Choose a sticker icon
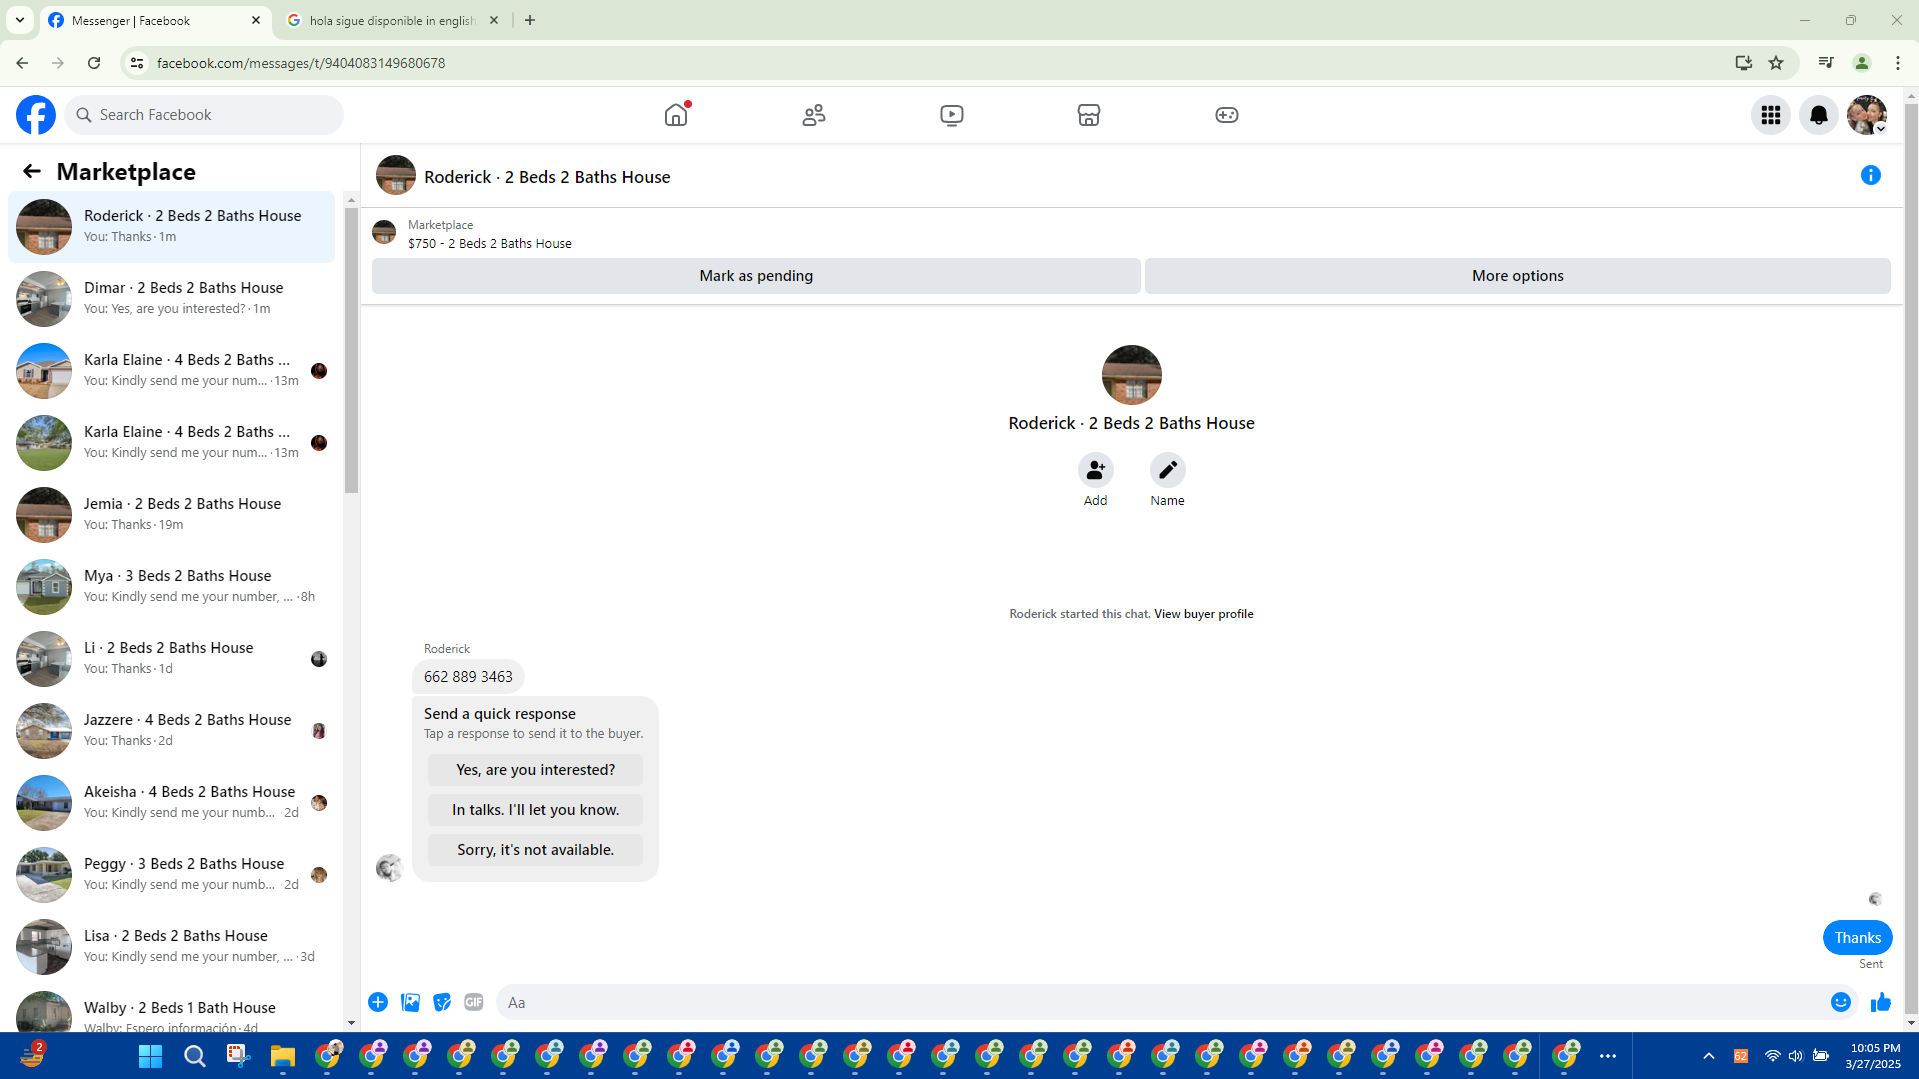Viewport: 1919px width, 1079px height. click(x=442, y=1002)
